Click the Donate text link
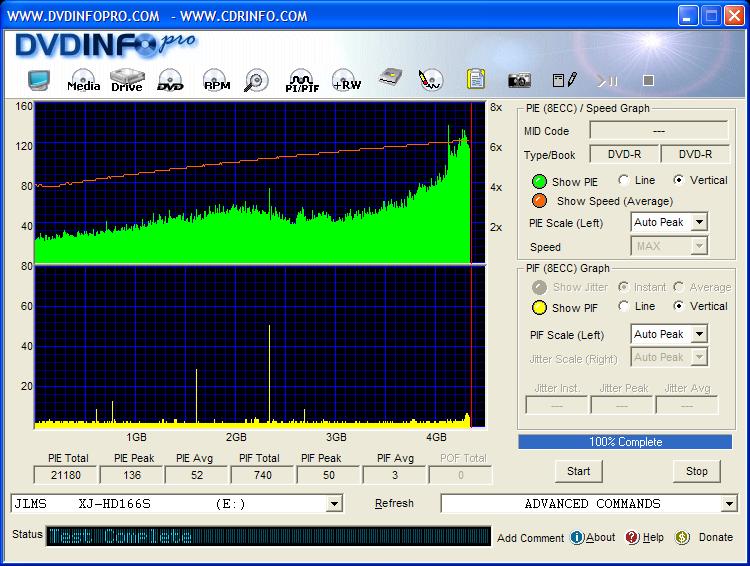750x566 pixels. [x=716, y=537]
